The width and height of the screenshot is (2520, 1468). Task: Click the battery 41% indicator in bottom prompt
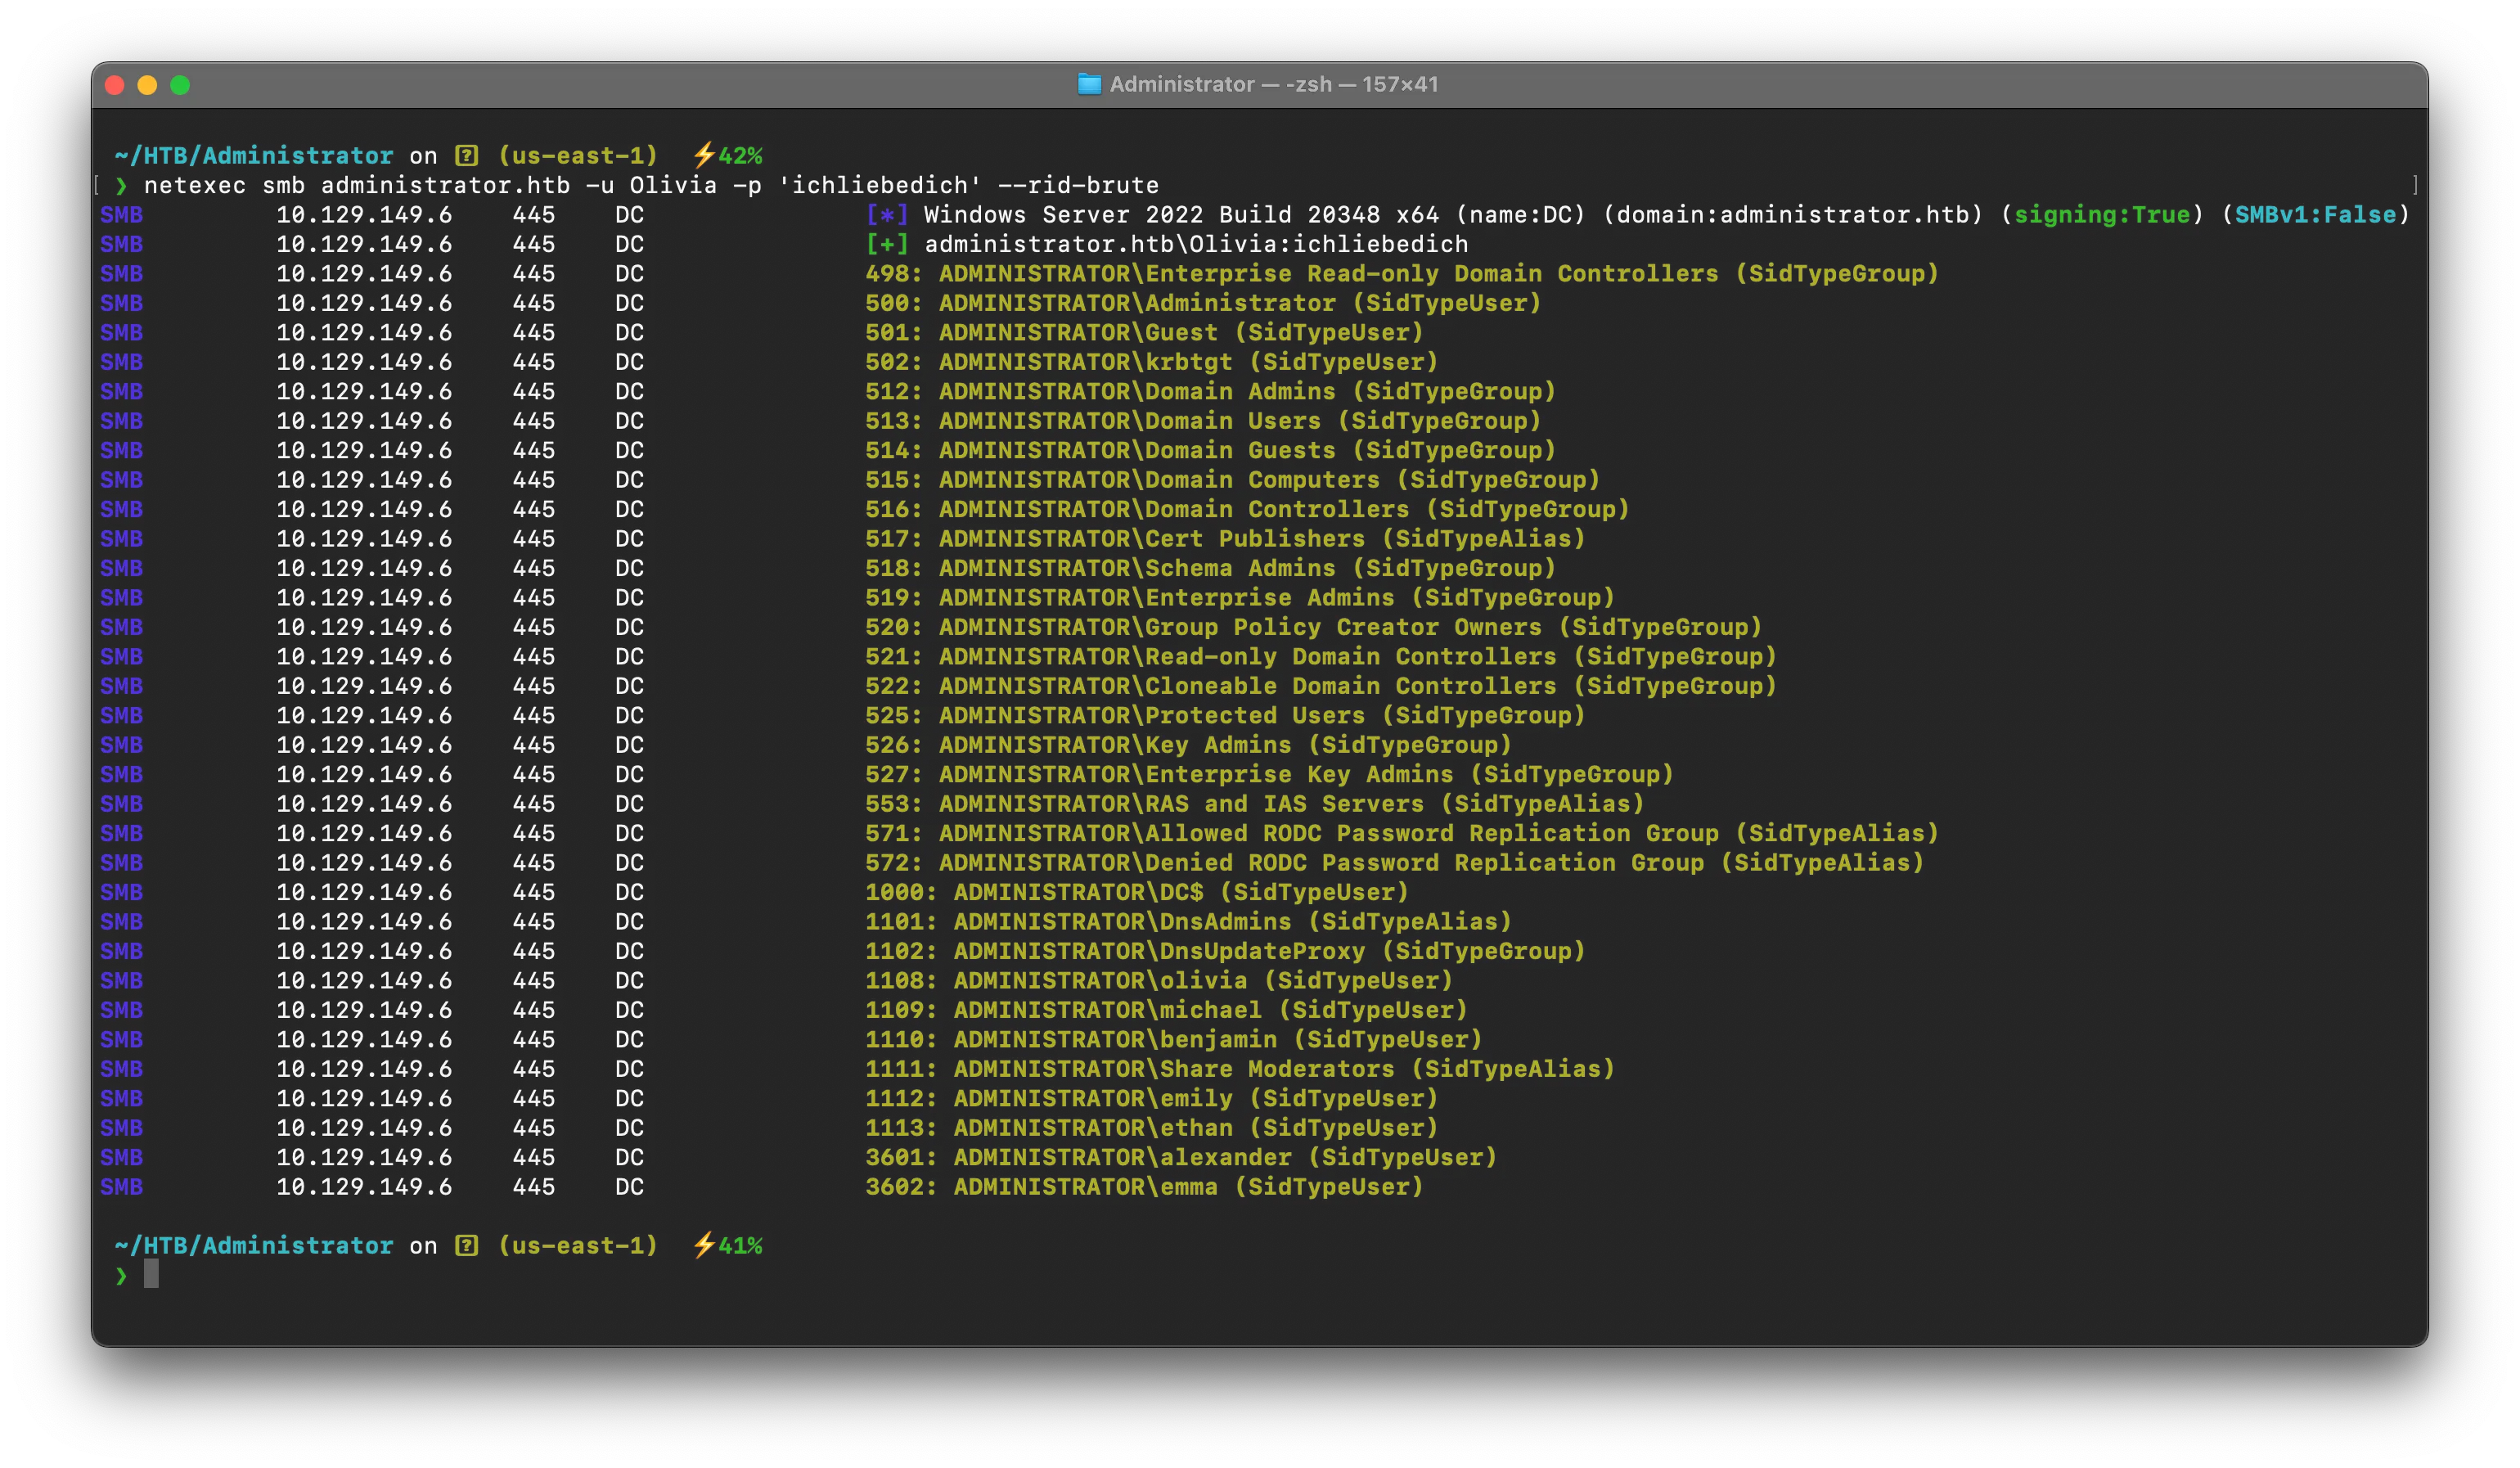tap(728, 1245)
